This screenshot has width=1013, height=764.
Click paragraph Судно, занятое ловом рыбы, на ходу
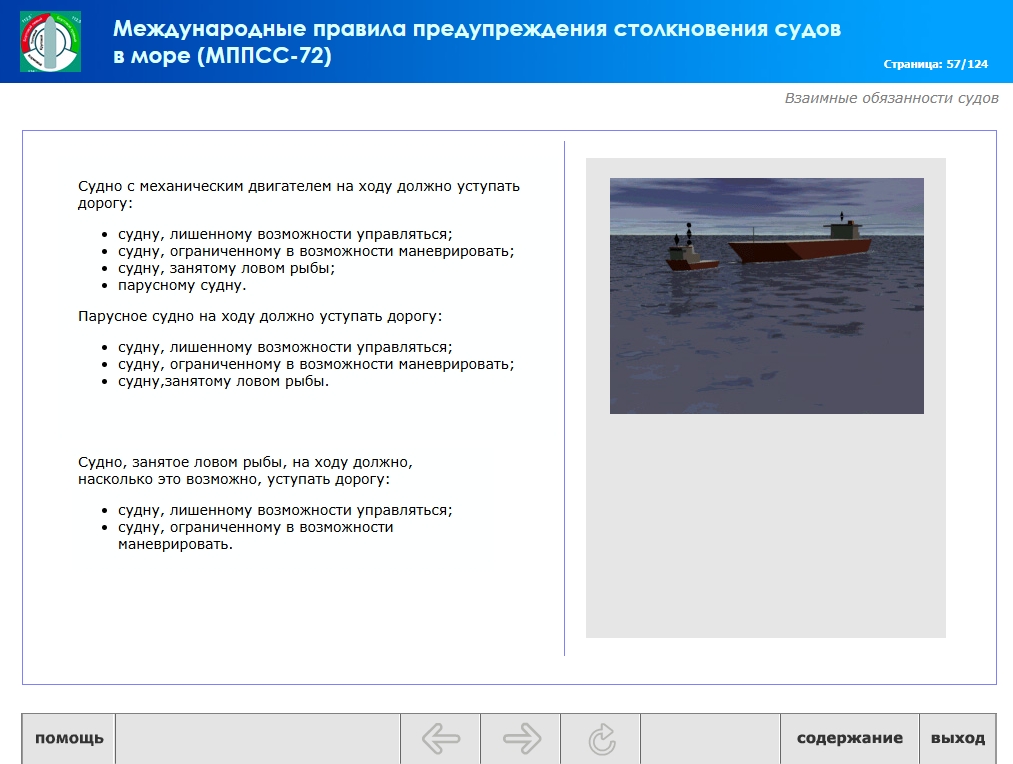pos(245,471)
